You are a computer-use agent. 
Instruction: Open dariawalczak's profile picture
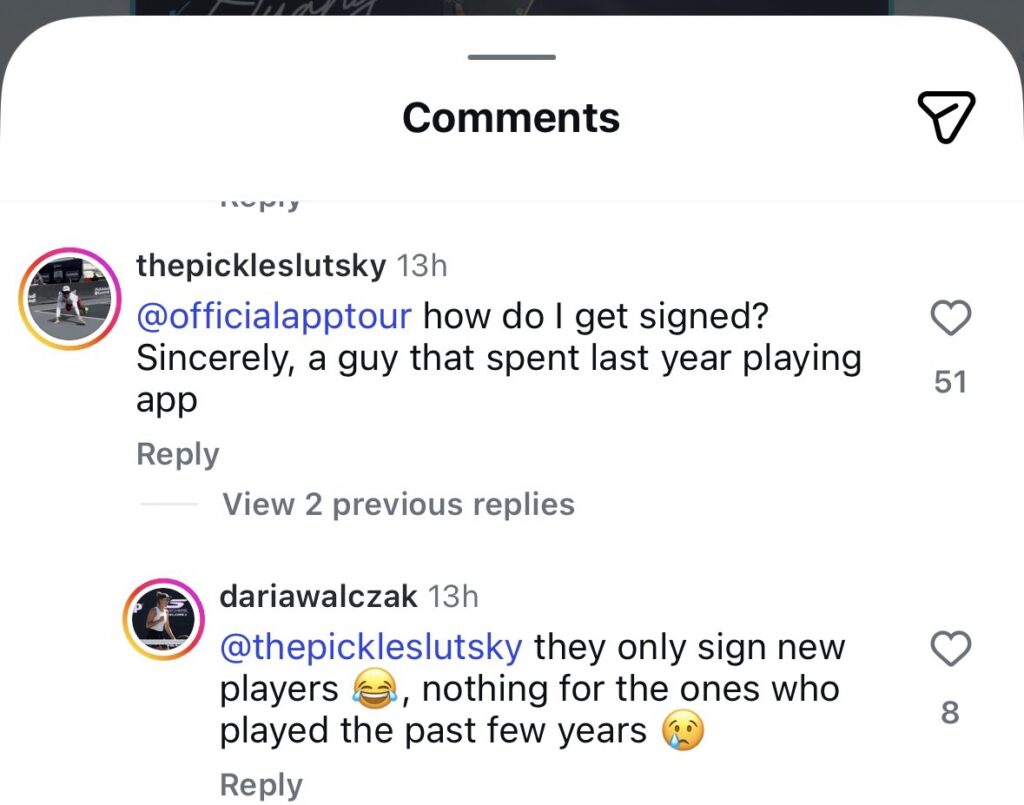click(x=164, y=618)
